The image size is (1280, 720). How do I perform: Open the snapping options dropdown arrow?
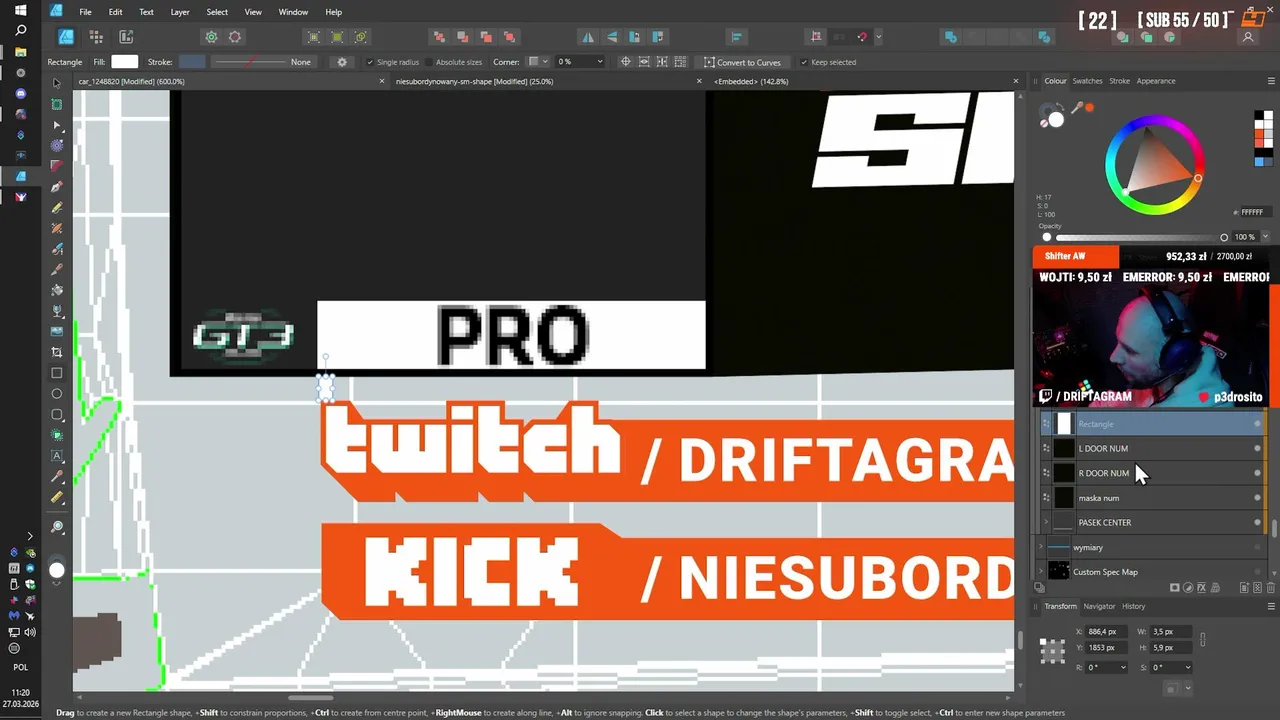[878, 37]
